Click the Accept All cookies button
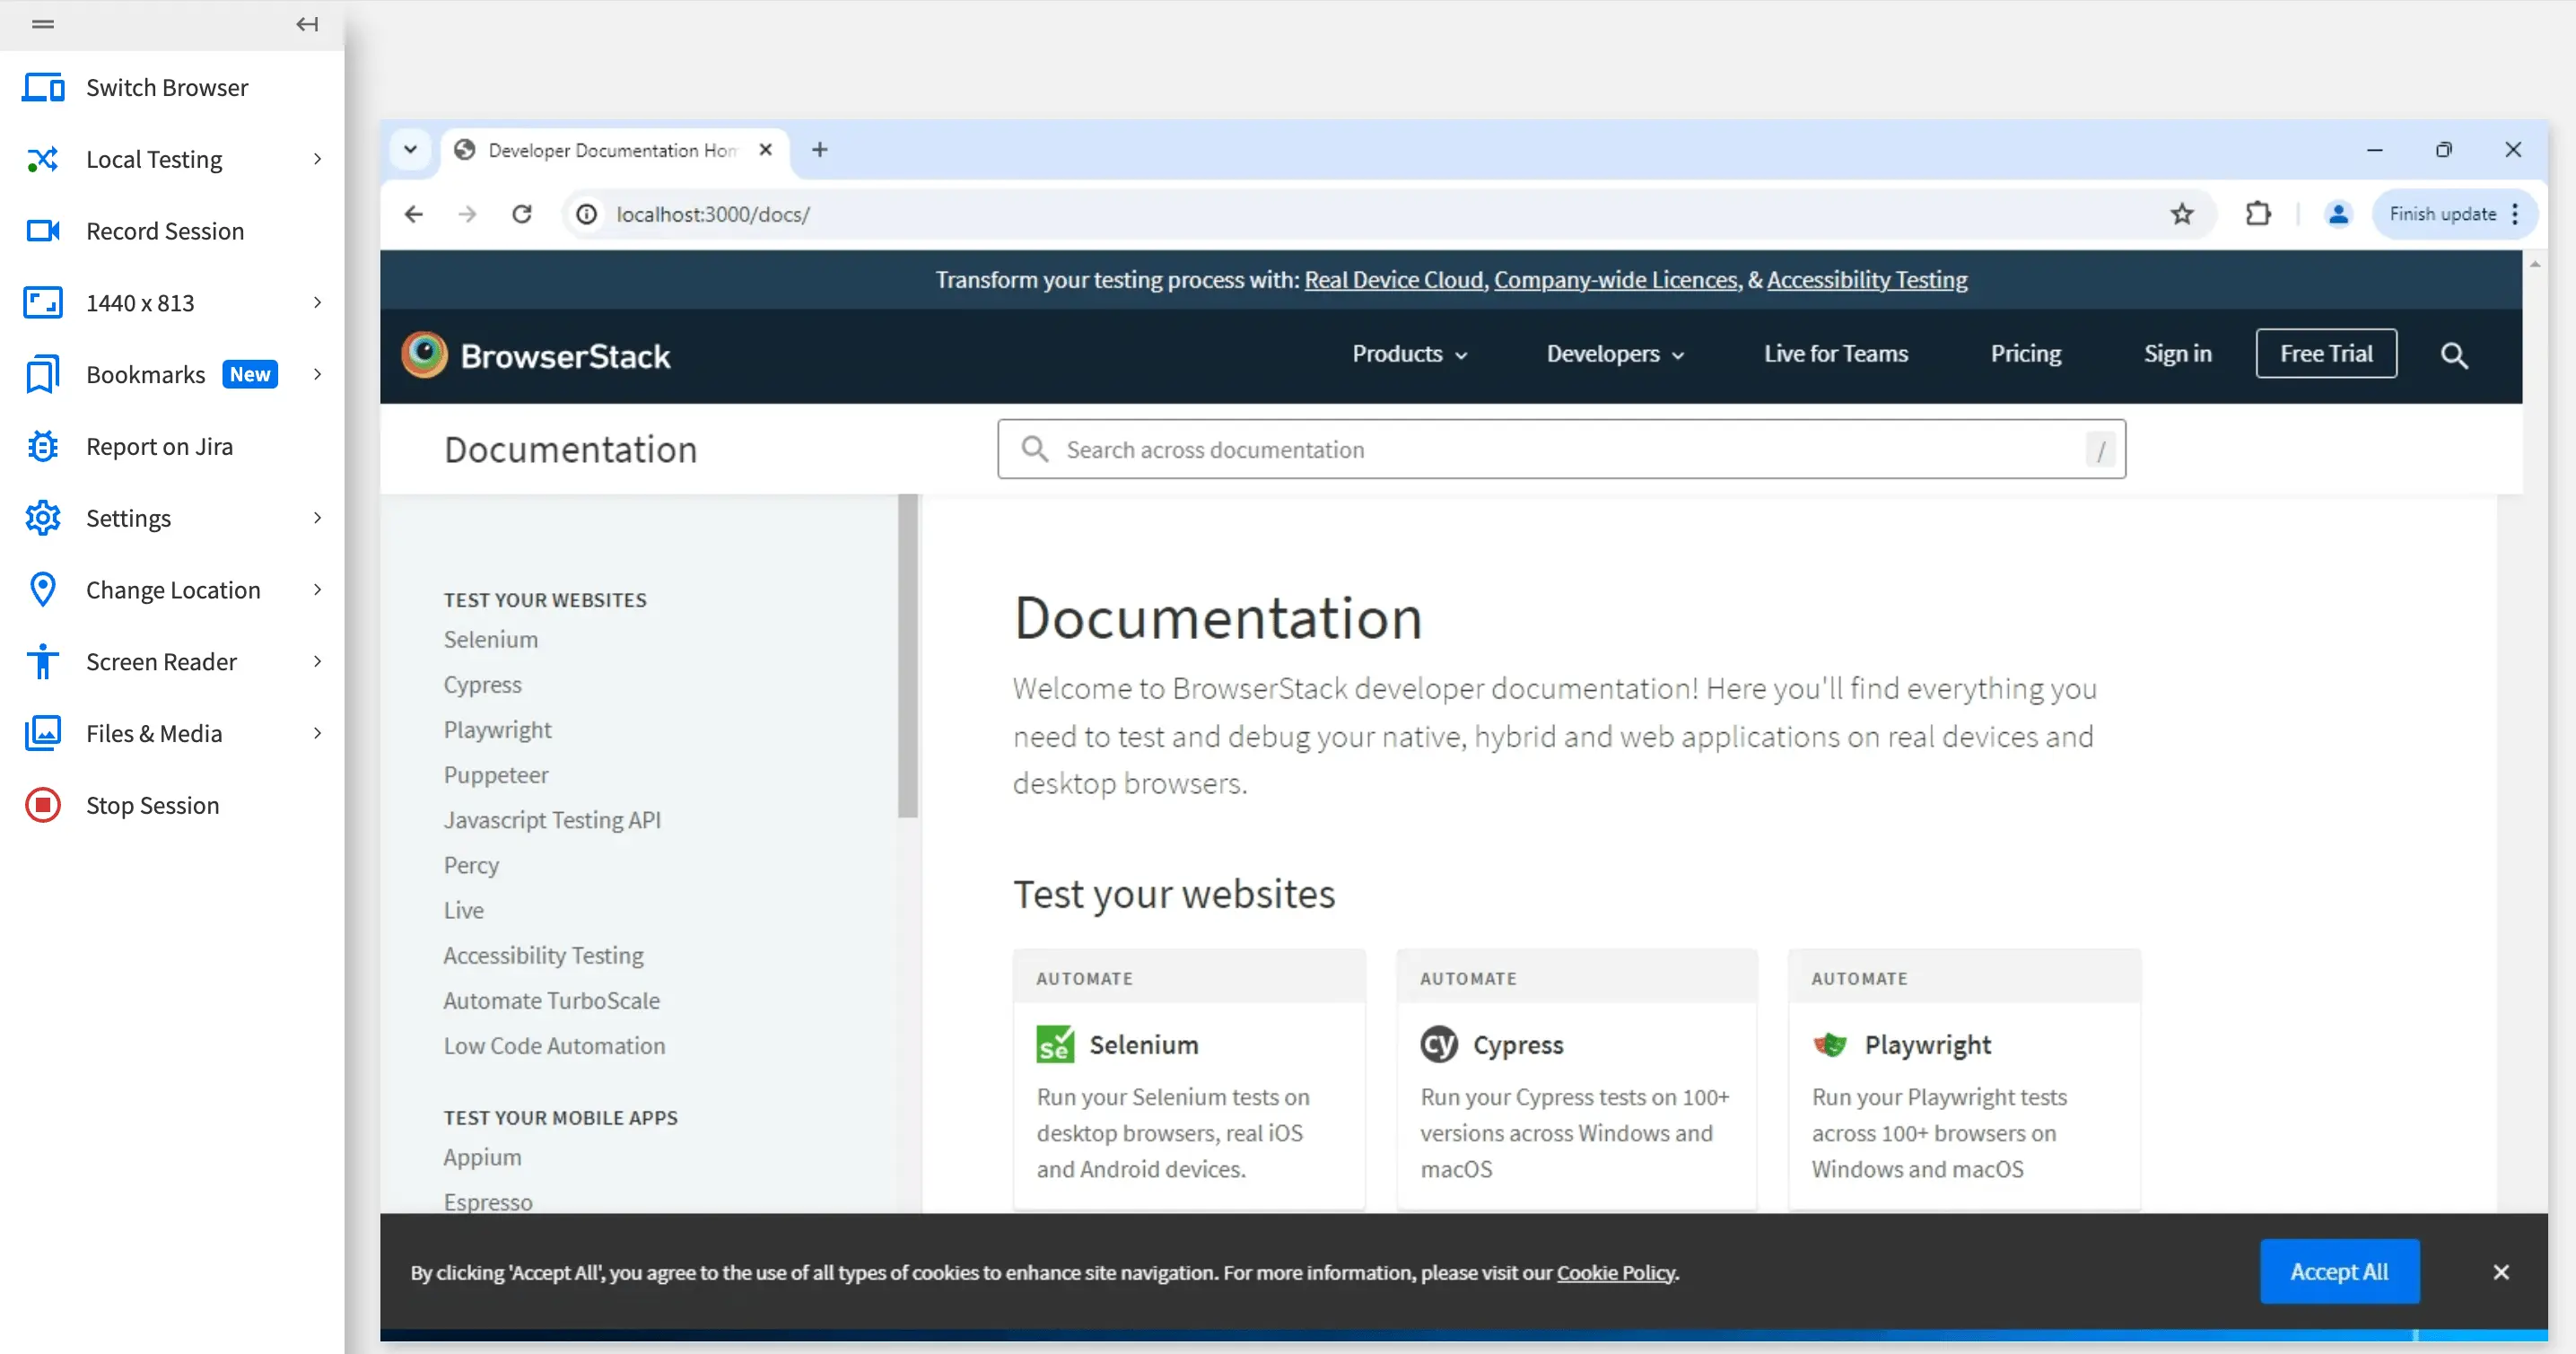The width and height of the screenshot is (2576, 1354). 2338,1271
